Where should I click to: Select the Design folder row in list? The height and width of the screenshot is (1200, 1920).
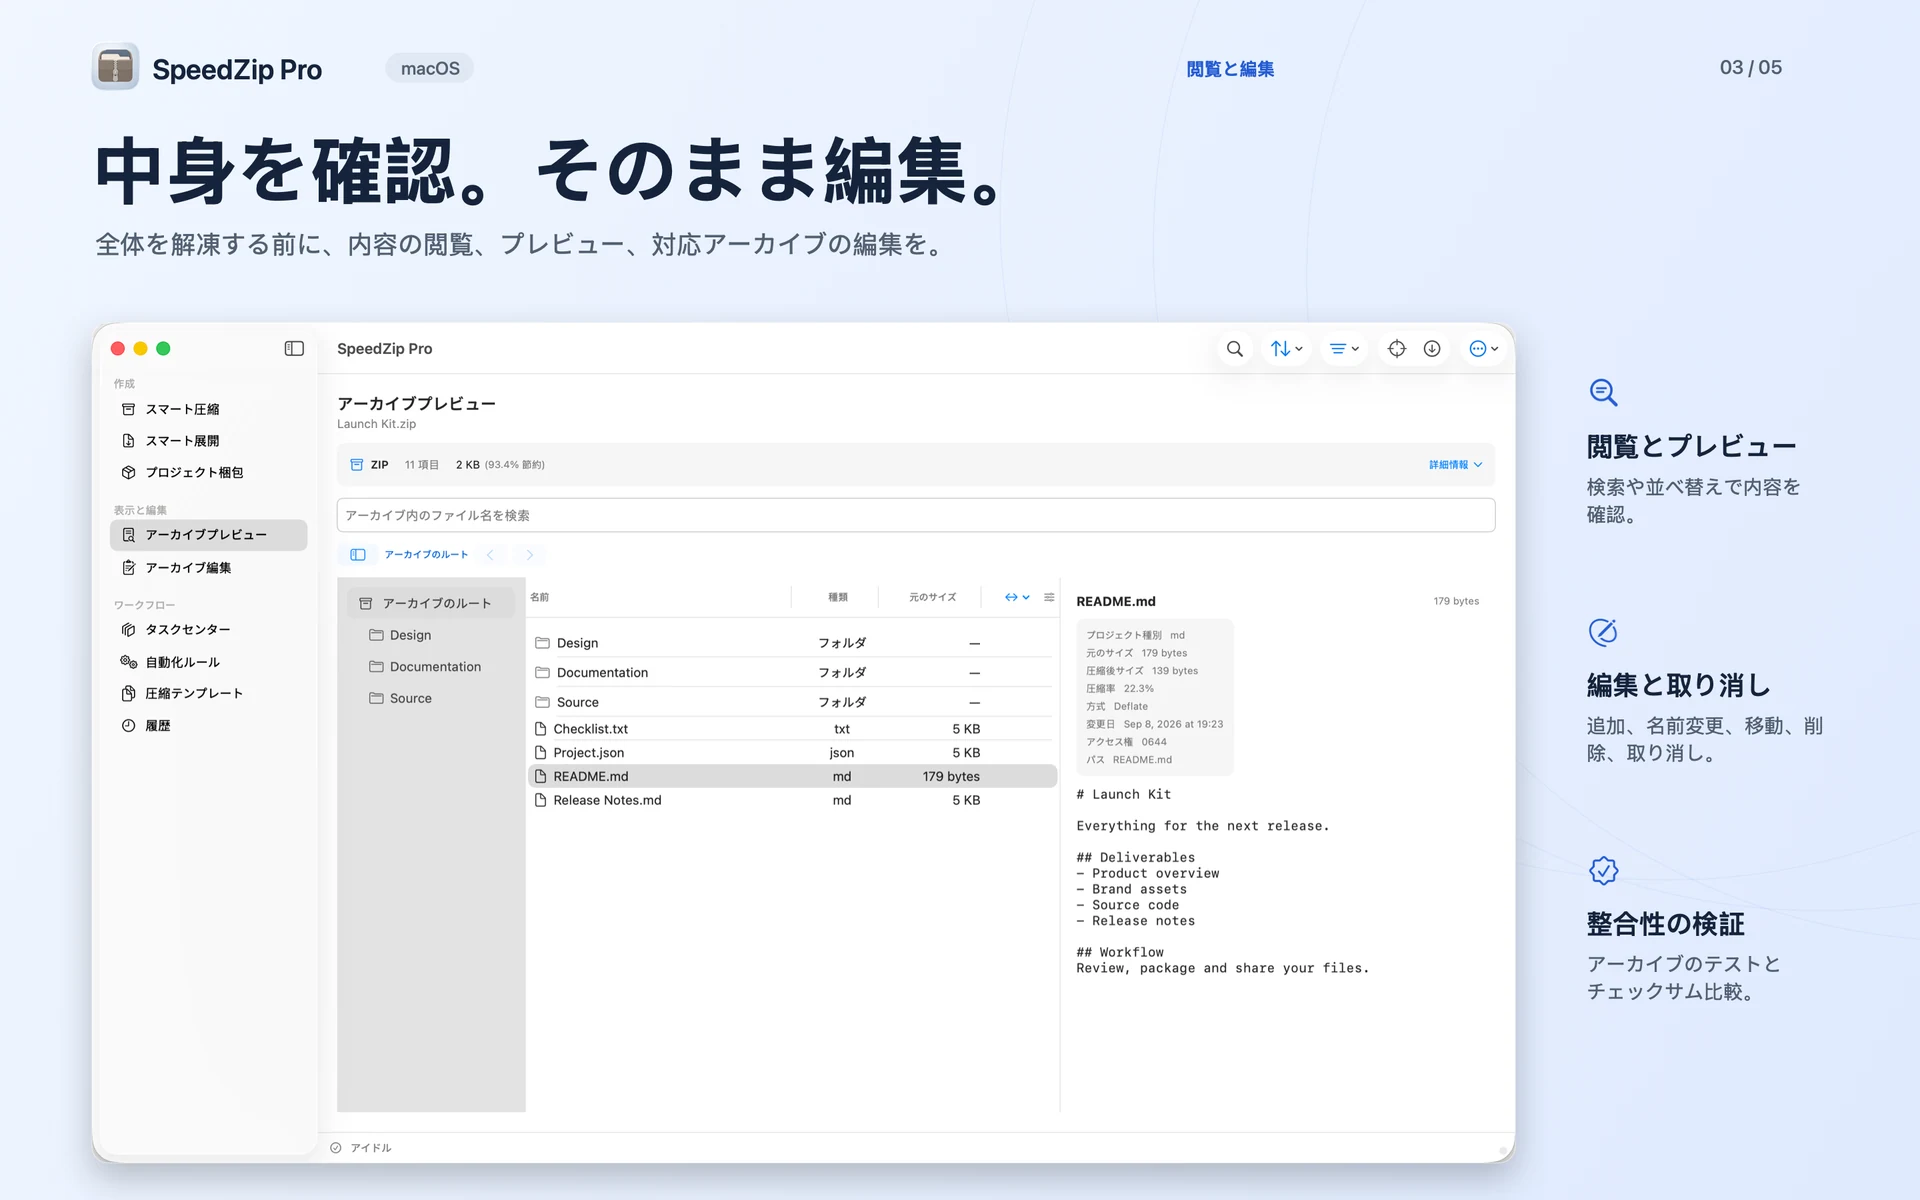(792, 643)
